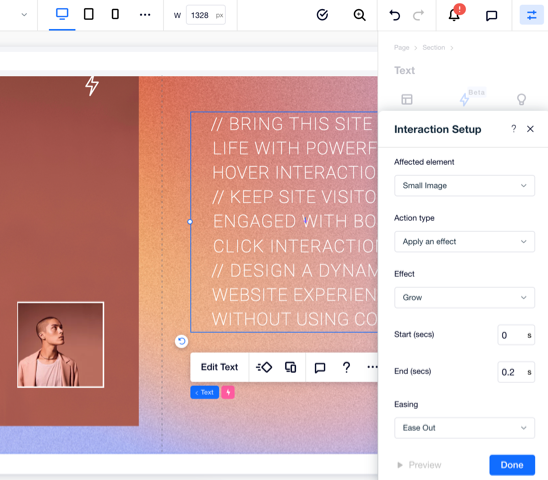The height and width of the screenshot is (480, 548).
Task: Open the site checker checkmark icon
Action: point(322,15)
